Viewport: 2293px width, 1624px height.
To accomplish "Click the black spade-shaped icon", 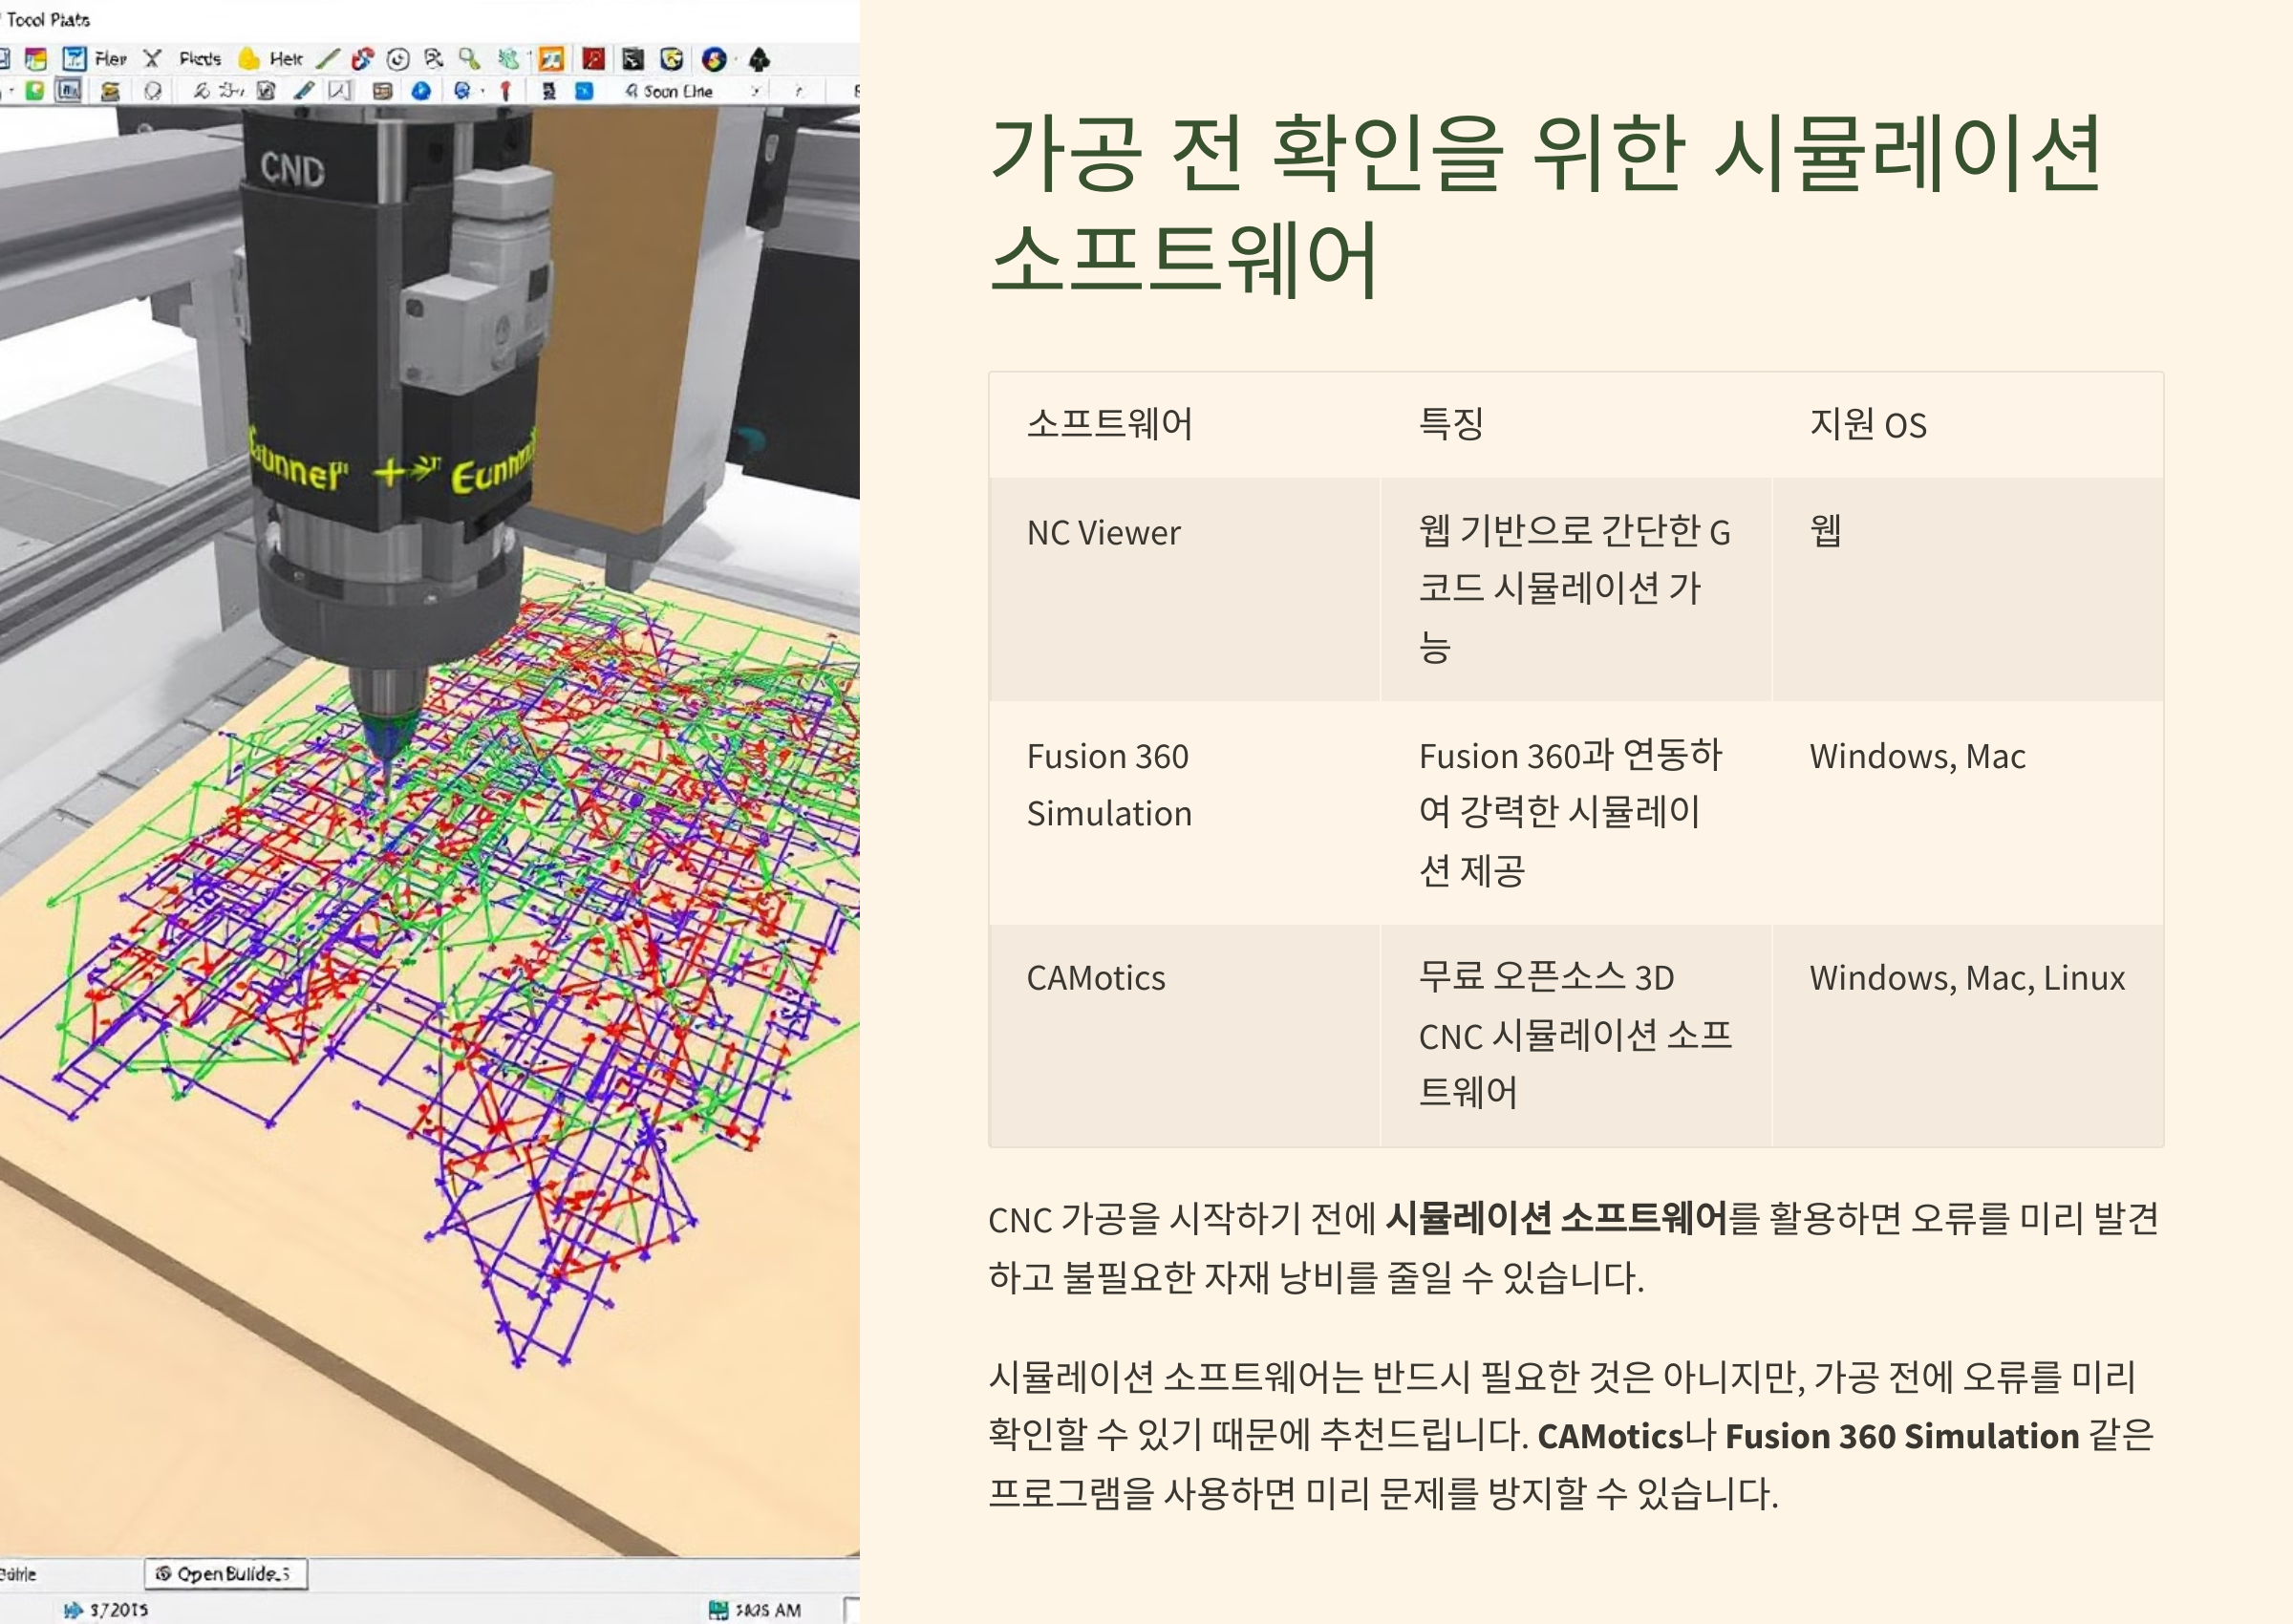I will point(759,59).
